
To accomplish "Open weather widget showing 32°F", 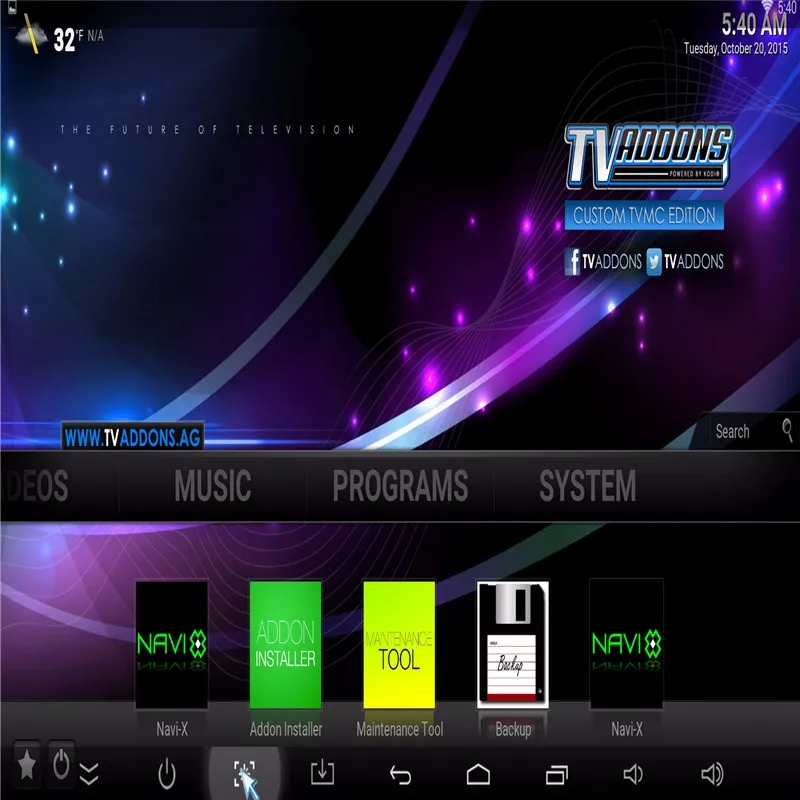I will point(59,37).
